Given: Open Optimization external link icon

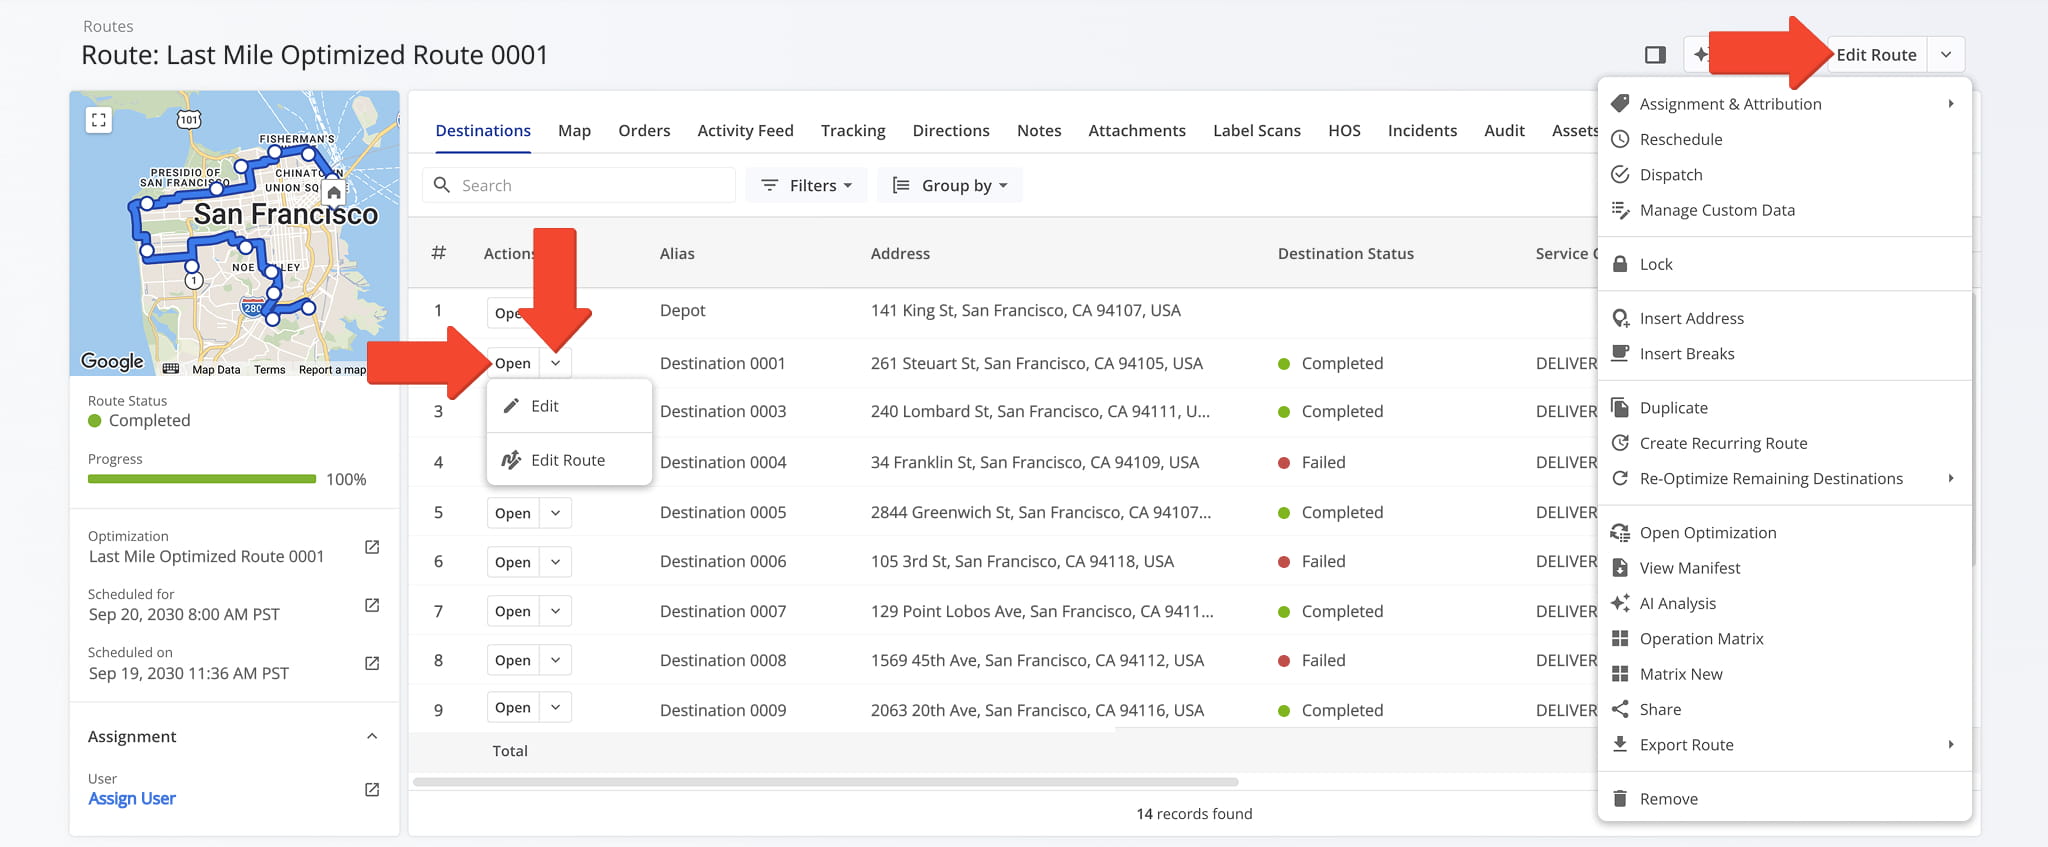Looking at the screenshot, I should point(372,547).
